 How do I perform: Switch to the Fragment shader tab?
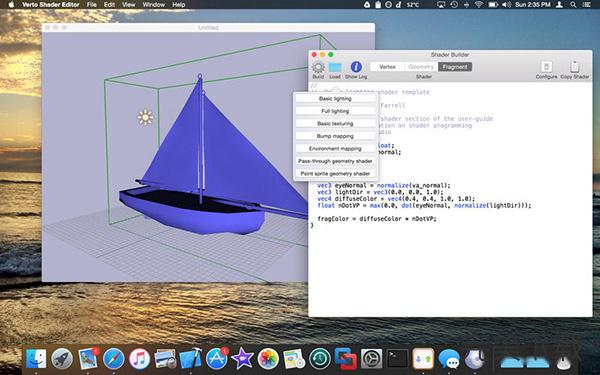pos(455,67)
